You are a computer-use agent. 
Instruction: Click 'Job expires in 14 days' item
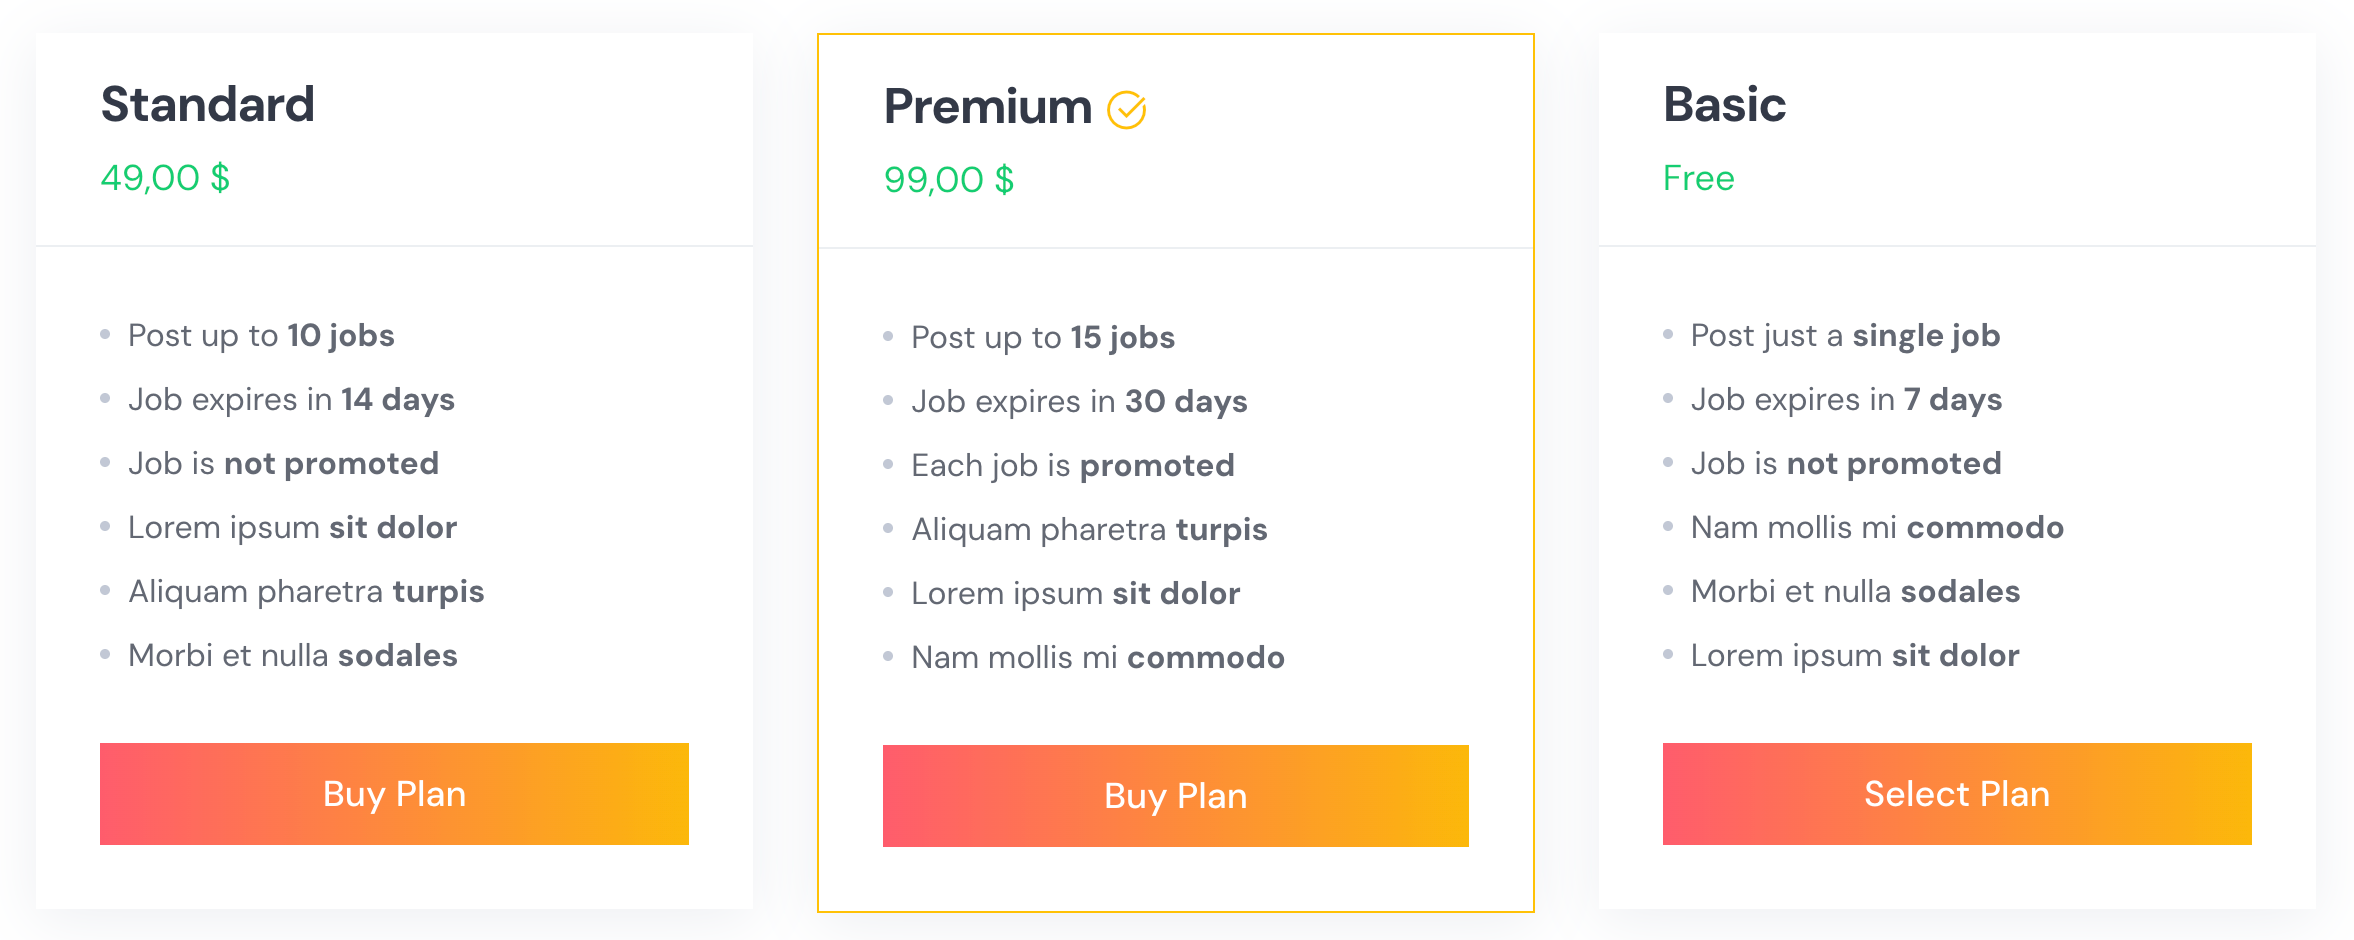(x=291, y=400)
